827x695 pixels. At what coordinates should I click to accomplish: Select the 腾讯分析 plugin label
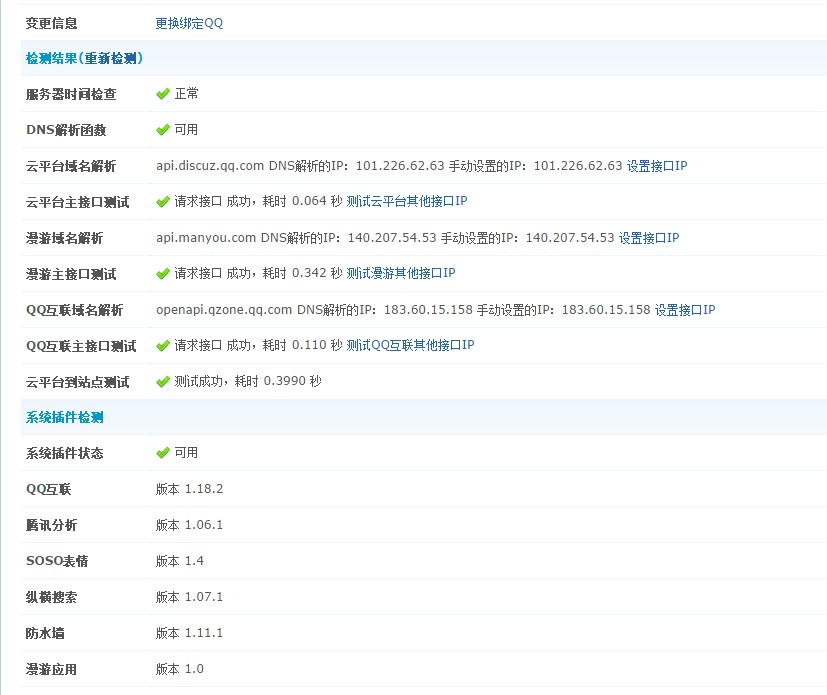click(x=52, y=525)
